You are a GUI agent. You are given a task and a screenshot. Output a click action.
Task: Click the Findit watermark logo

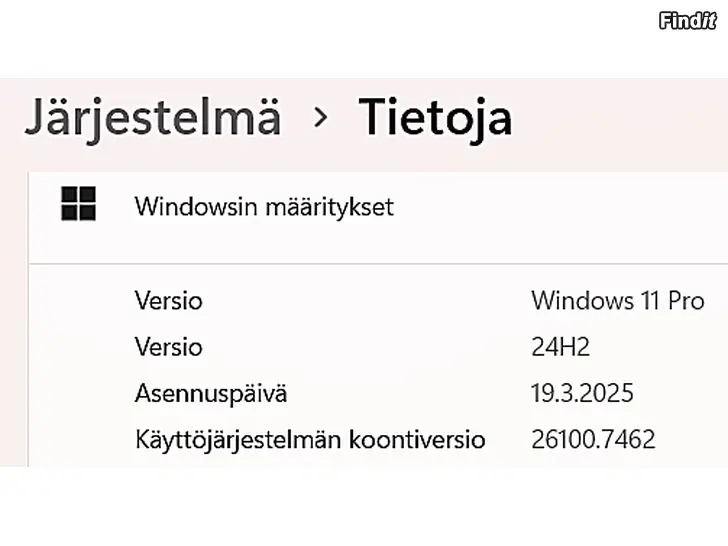(688, 21)
